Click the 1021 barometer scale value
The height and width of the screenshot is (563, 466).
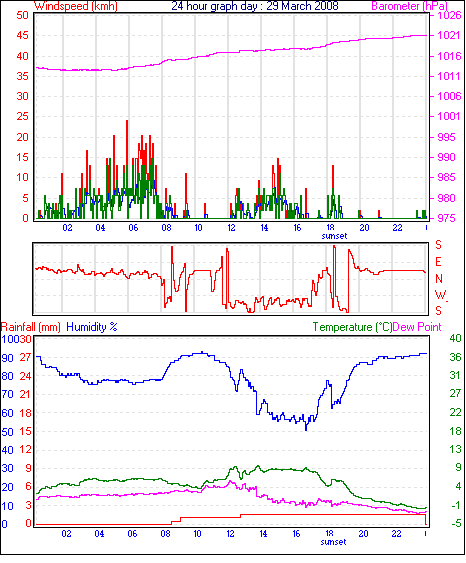point(448,35)
